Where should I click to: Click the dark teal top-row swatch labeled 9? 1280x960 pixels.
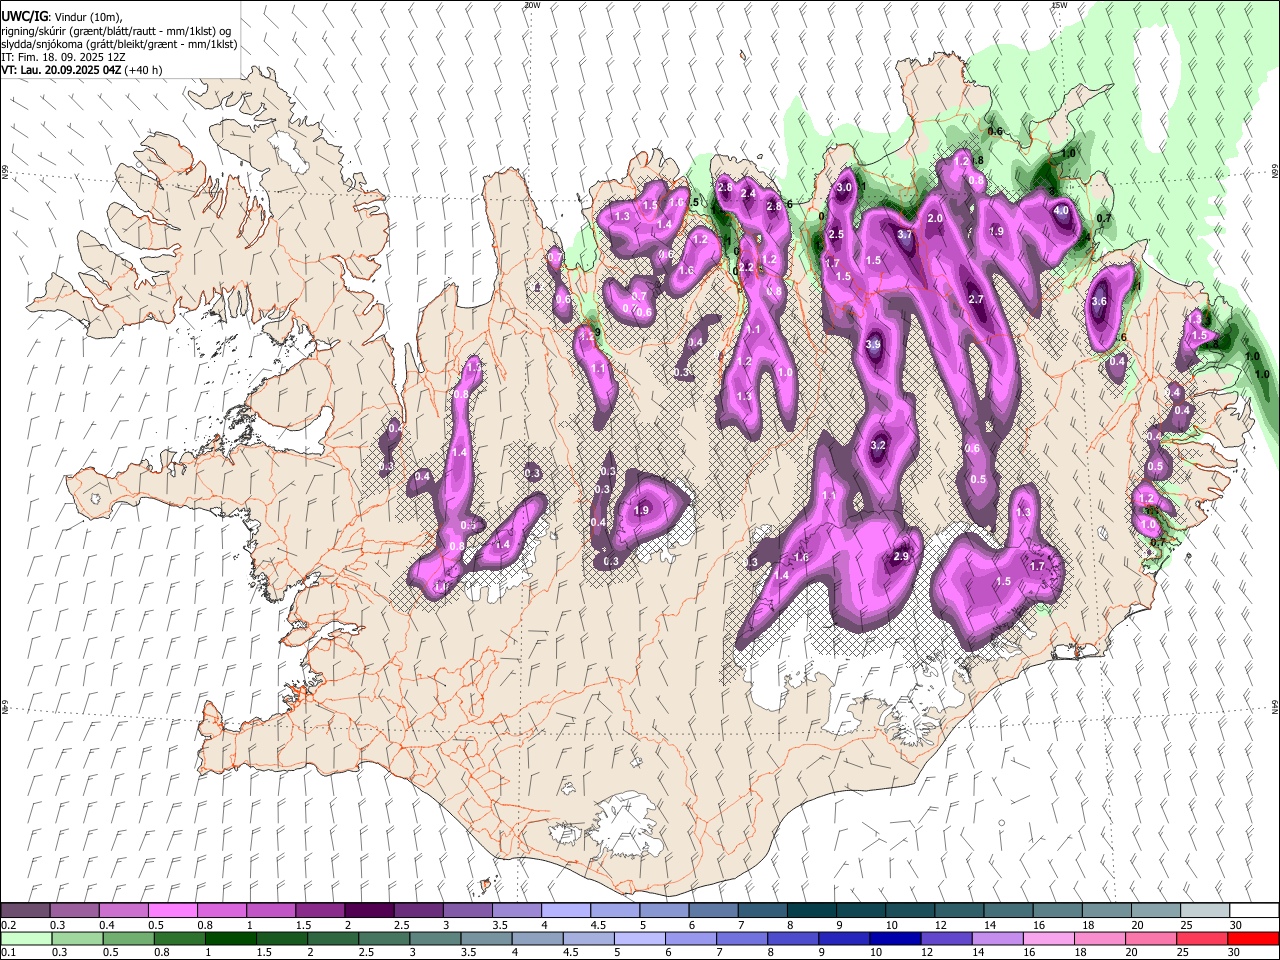[x=860, y=911]
